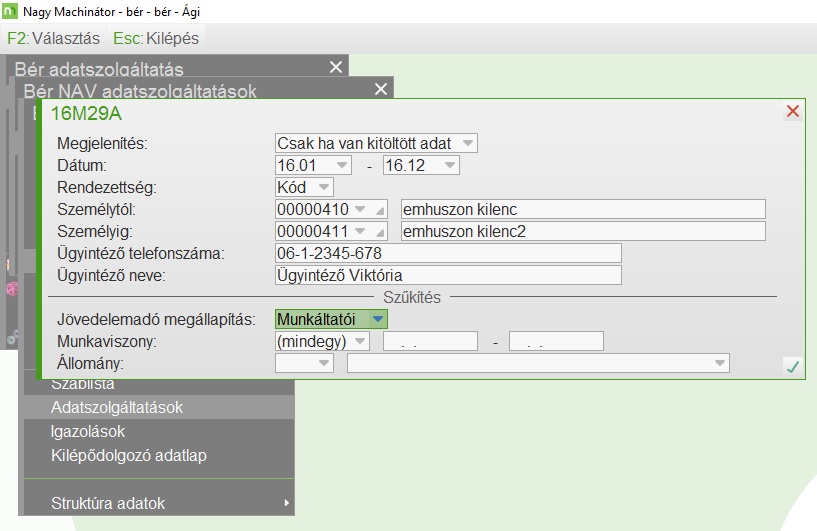Select the Adatszolgáltatások menu item
Screen dimensions: 817x531
tap(159, 407)
